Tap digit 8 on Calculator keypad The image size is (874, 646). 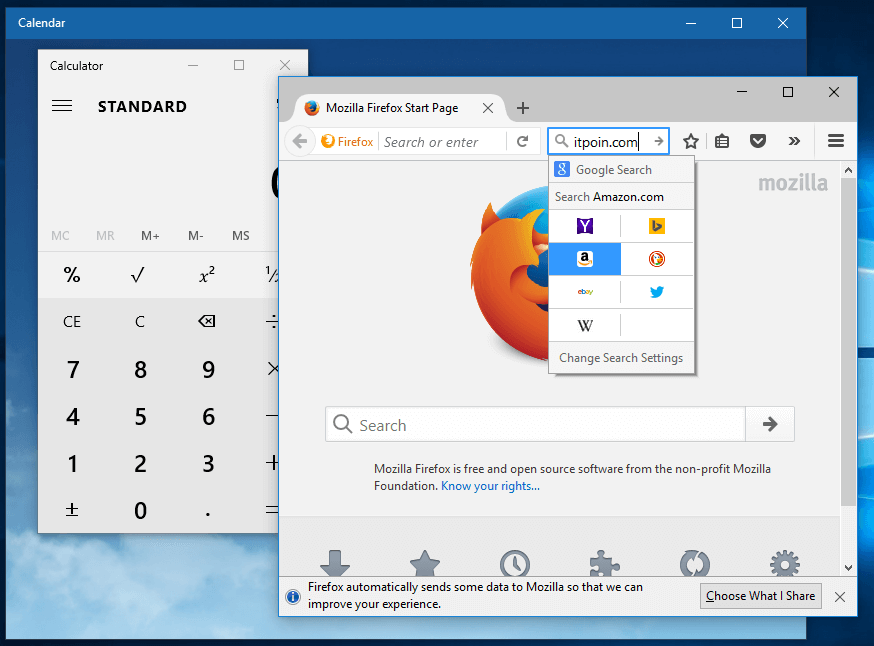pyautogui.click(x=140, y=370)
